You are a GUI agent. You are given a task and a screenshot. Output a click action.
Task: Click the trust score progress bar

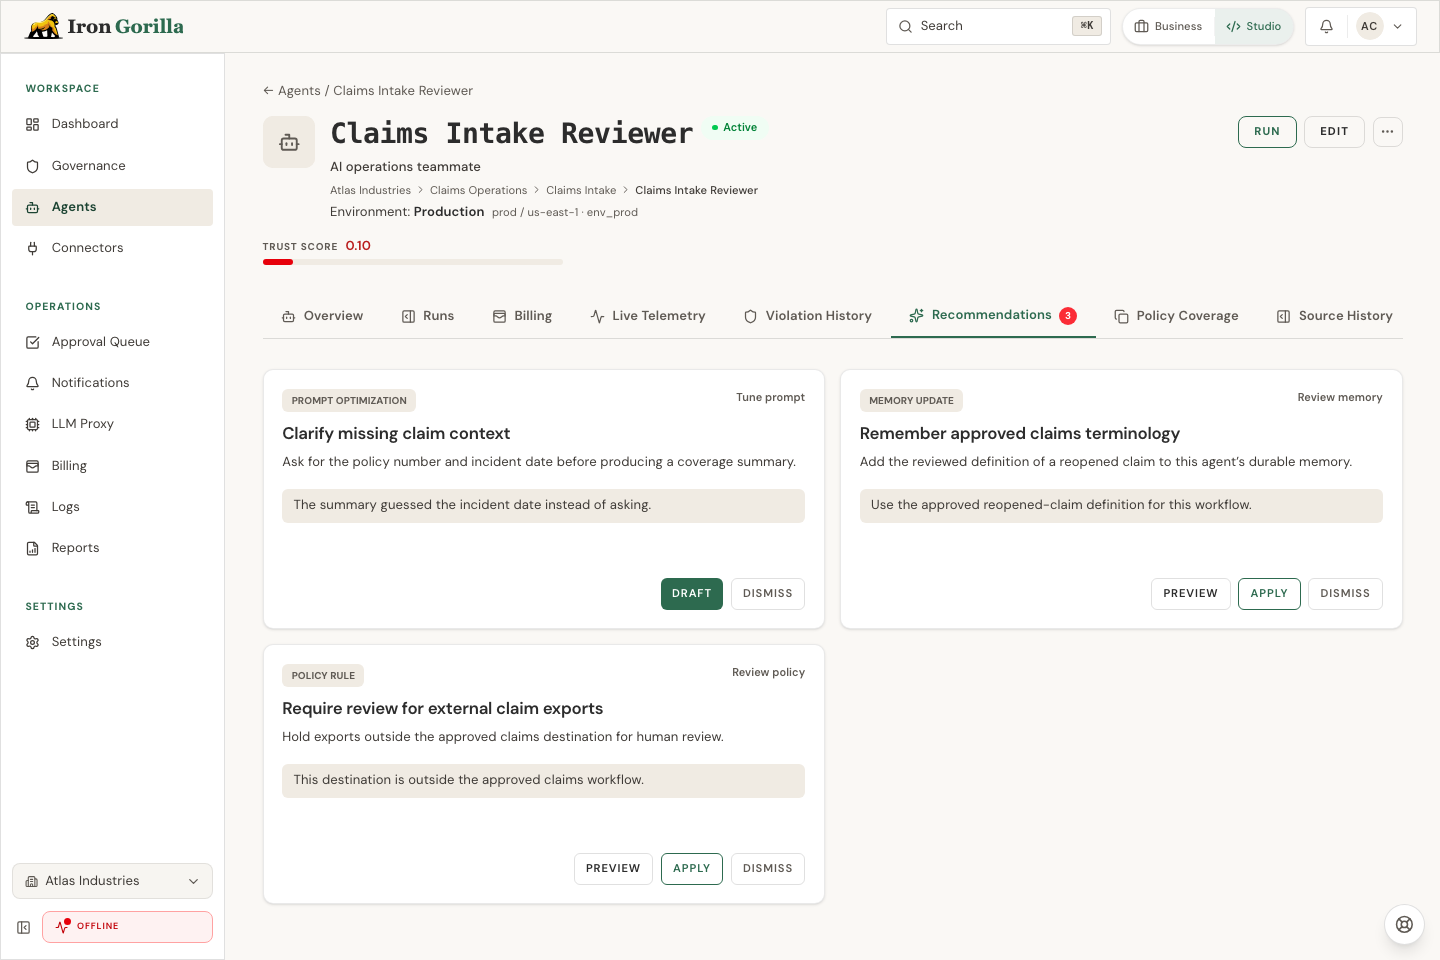(413, 262)
